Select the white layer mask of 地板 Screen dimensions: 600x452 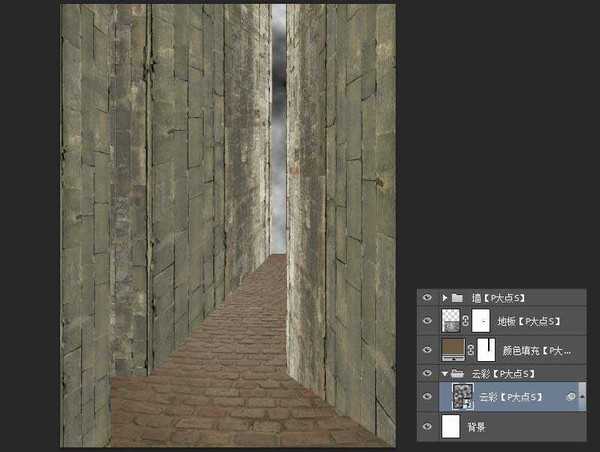[482, 321]
